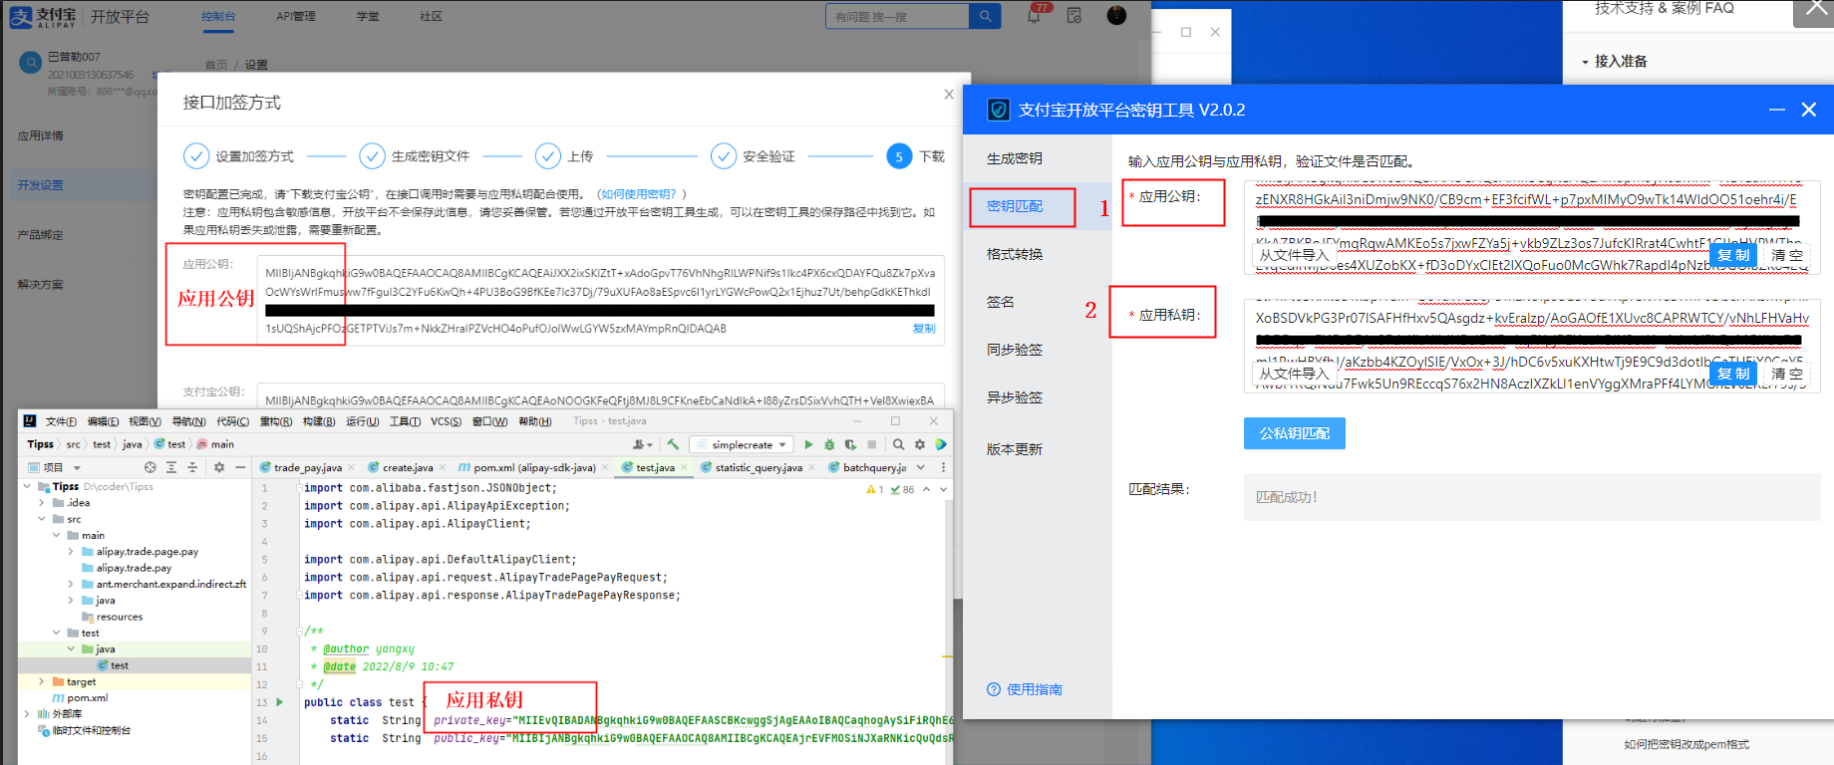Expand the target folder
This screenshot has height=765, width=1834.
pos(41,682)
